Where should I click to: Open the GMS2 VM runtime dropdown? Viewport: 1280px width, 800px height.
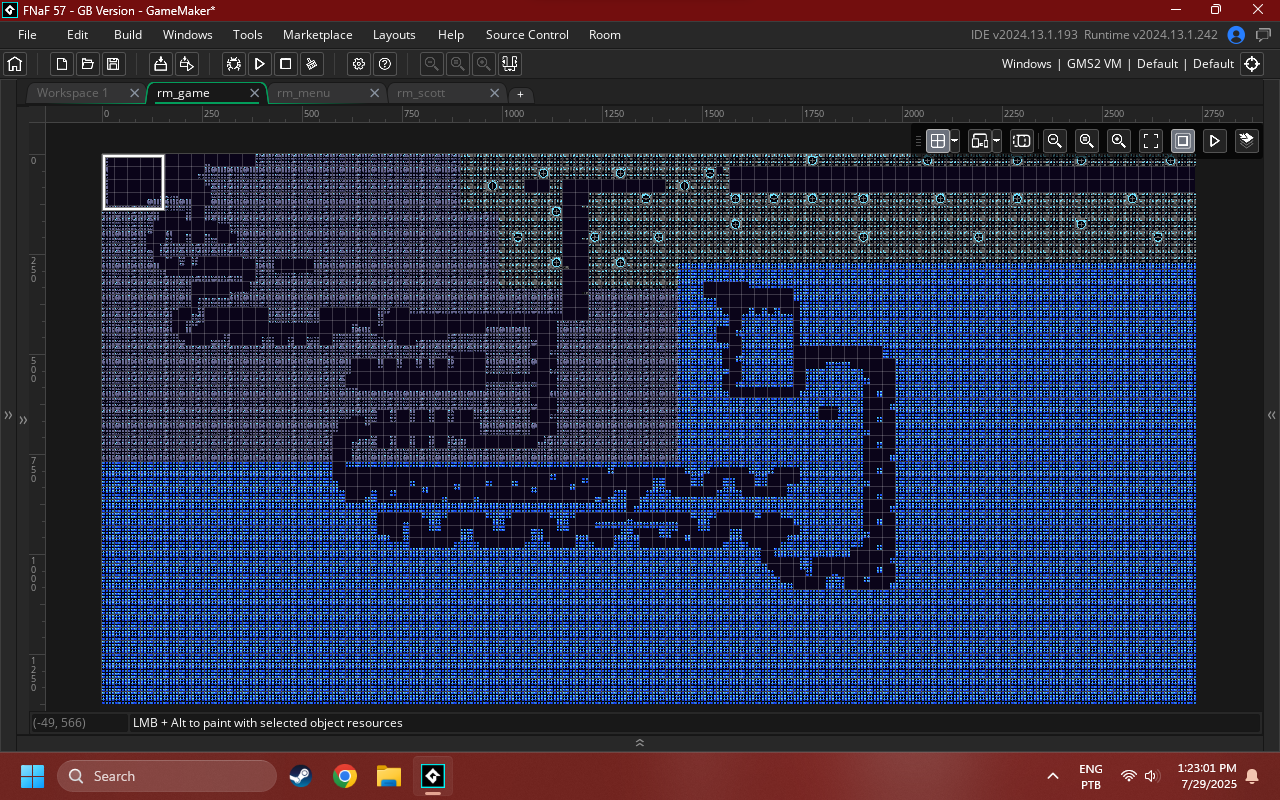click(1094, 63)
